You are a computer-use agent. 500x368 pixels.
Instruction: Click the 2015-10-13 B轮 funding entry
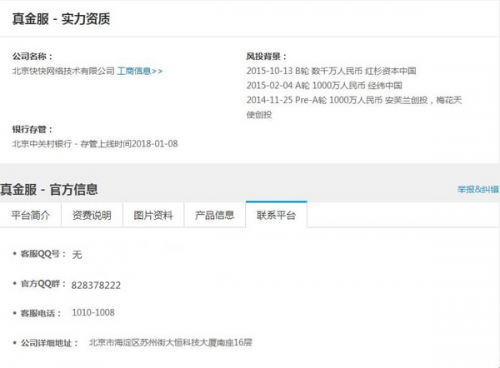[x=331, y=71]
